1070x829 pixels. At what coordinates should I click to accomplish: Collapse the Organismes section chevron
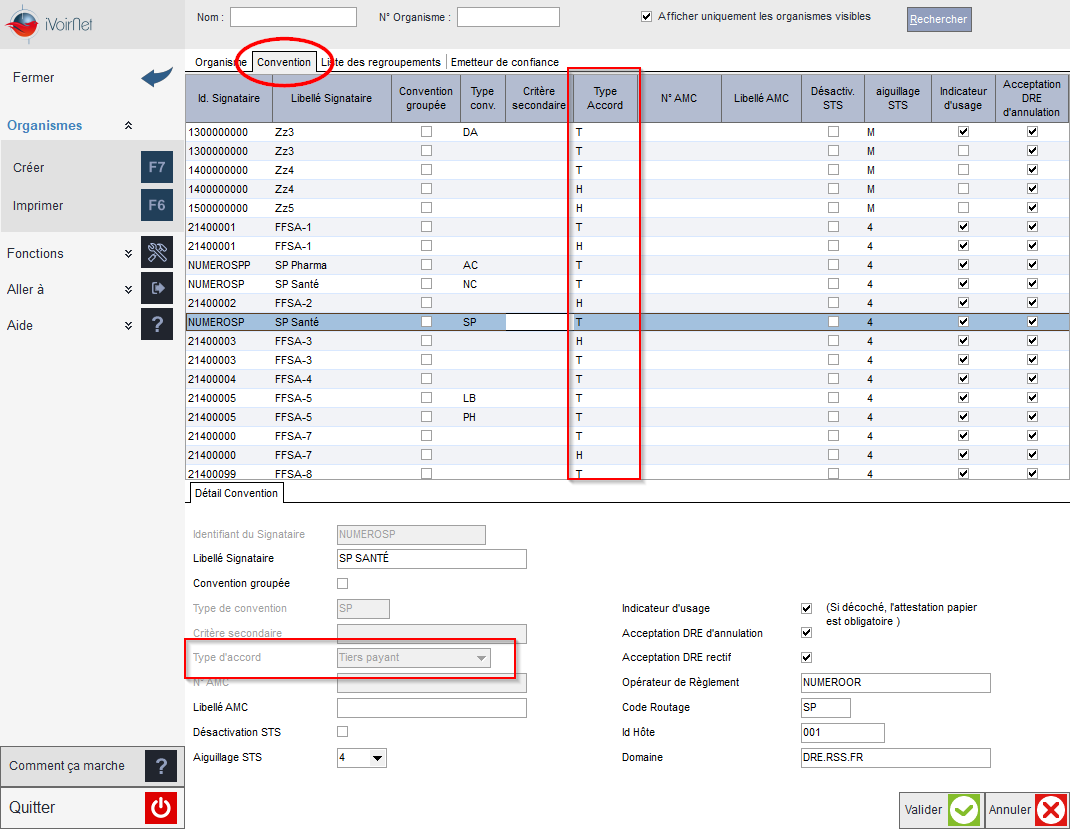(128, 126)
